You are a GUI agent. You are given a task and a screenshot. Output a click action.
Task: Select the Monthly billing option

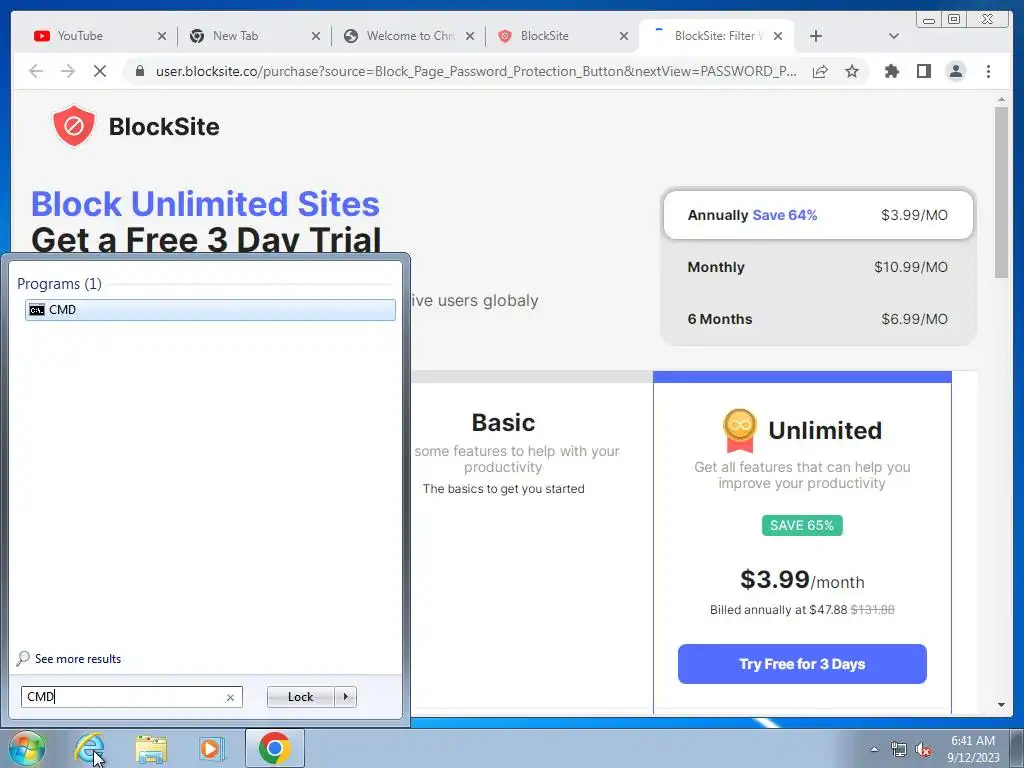click(x=818, y=267)
